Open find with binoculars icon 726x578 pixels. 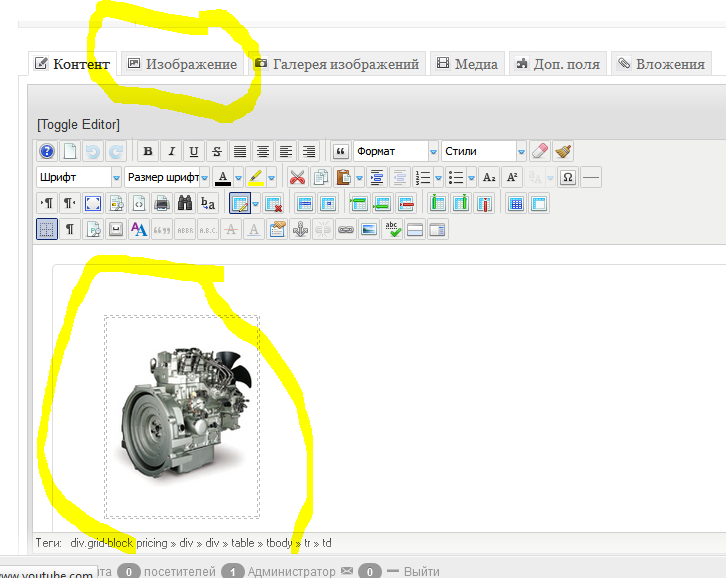[x=185, y=203]
